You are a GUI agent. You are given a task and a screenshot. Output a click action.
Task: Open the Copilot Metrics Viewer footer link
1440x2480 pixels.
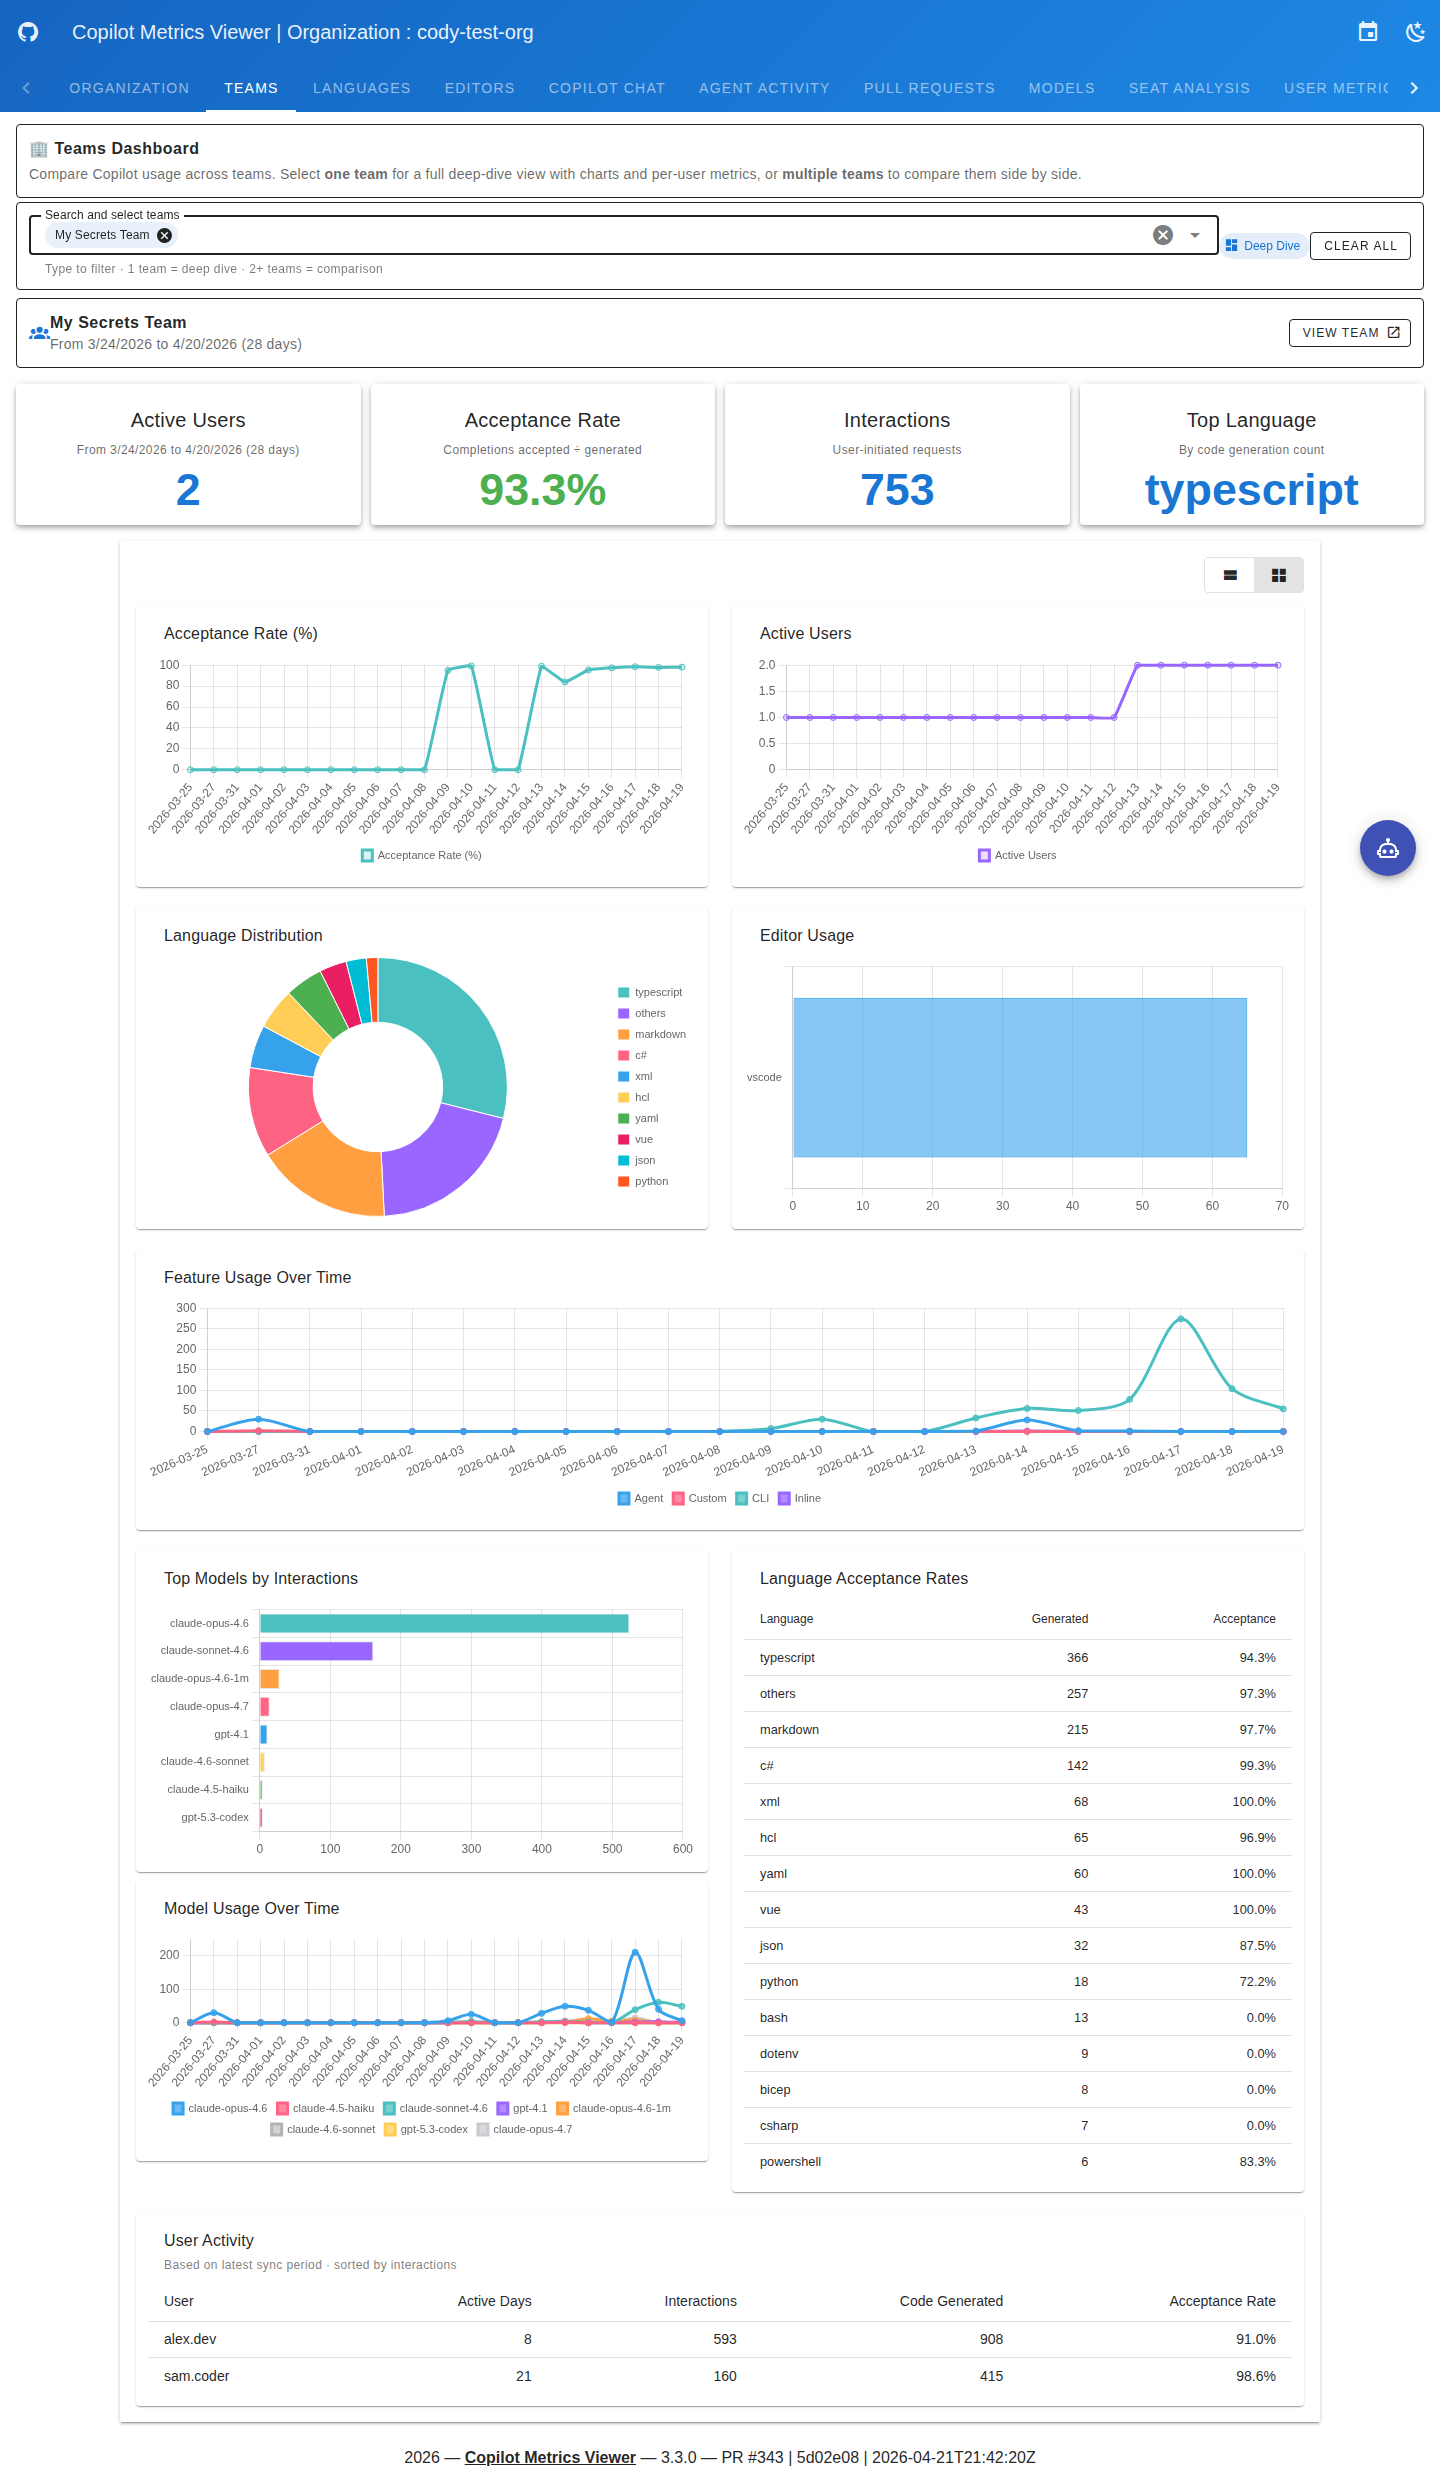tap(550, 2457)
